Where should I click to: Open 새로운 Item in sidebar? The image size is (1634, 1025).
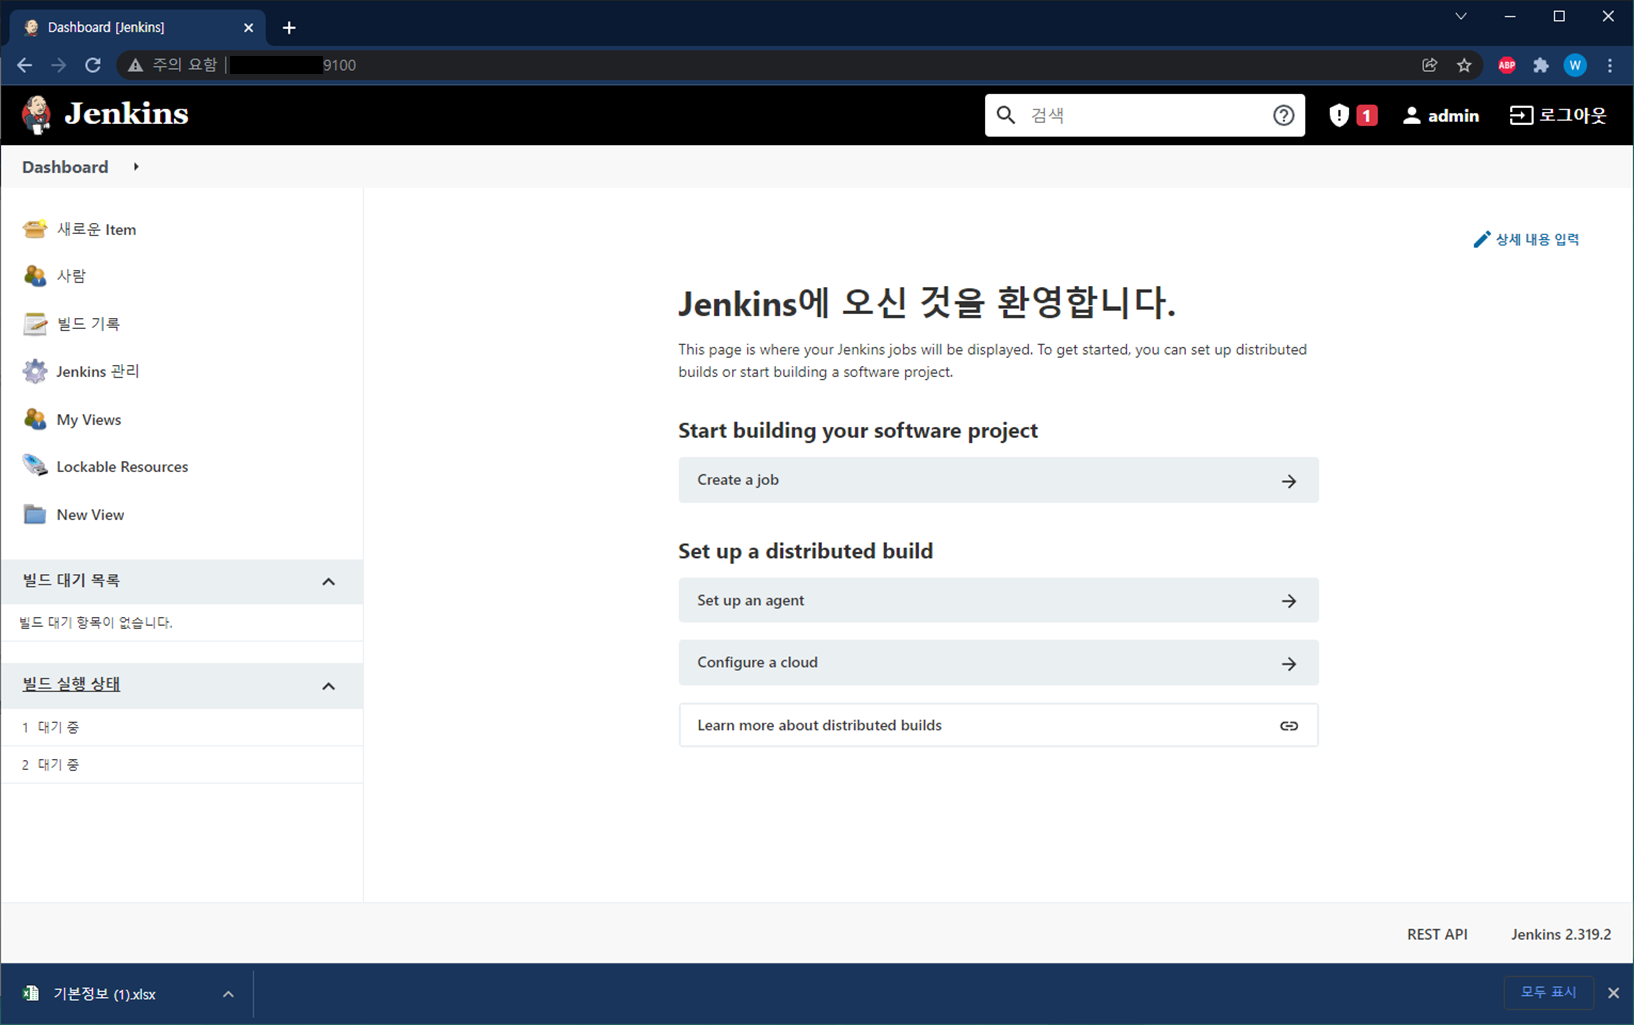coord(96,229)
